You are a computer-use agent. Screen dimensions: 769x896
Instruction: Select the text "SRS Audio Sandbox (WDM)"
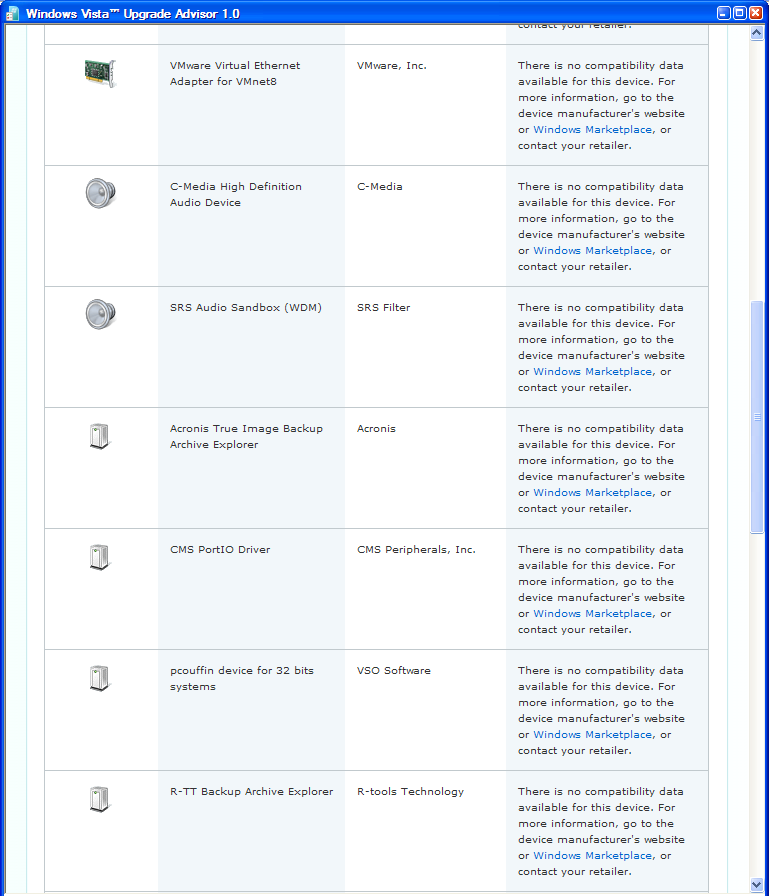(246, 308)
